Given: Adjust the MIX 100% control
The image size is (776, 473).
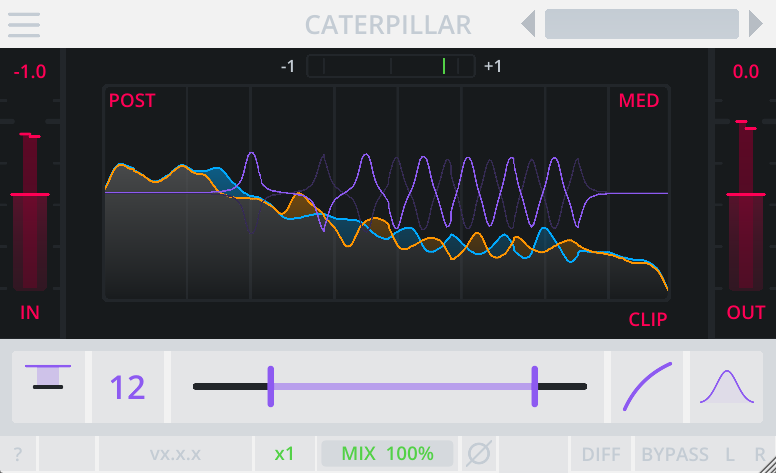Looking at the screenshot, I should 388,453.
